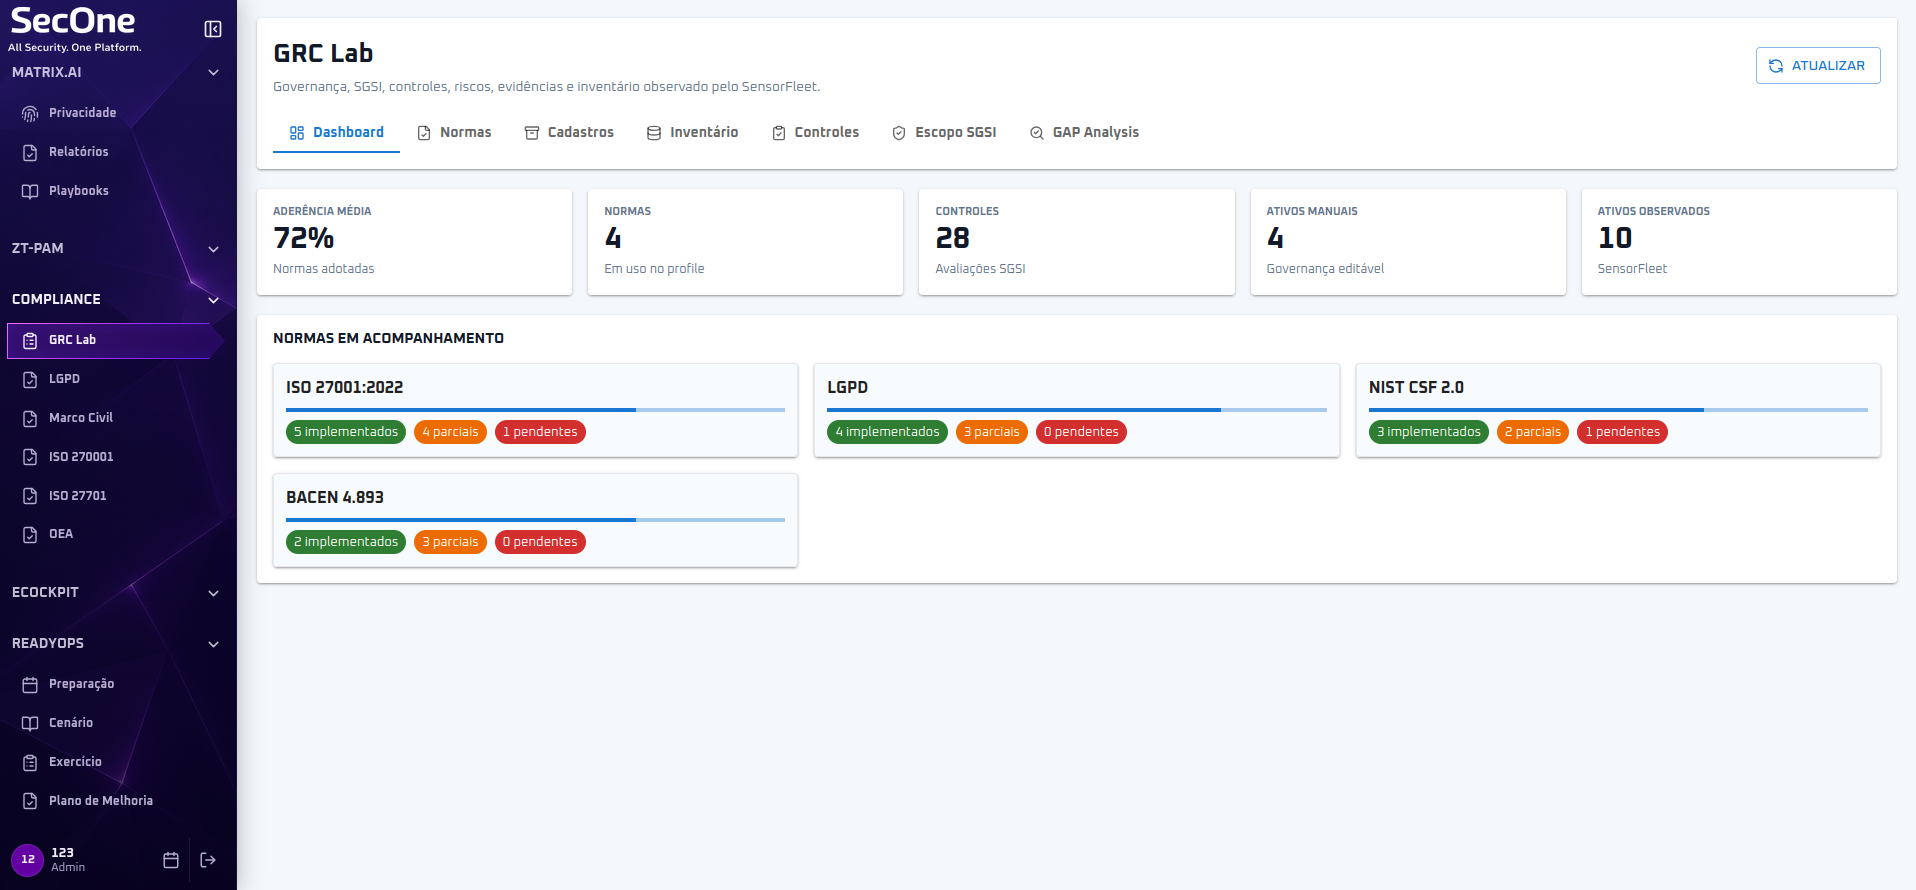Click the GRC Lab clipboard icon
This screenshot has width=1916, height=890.
30,340
